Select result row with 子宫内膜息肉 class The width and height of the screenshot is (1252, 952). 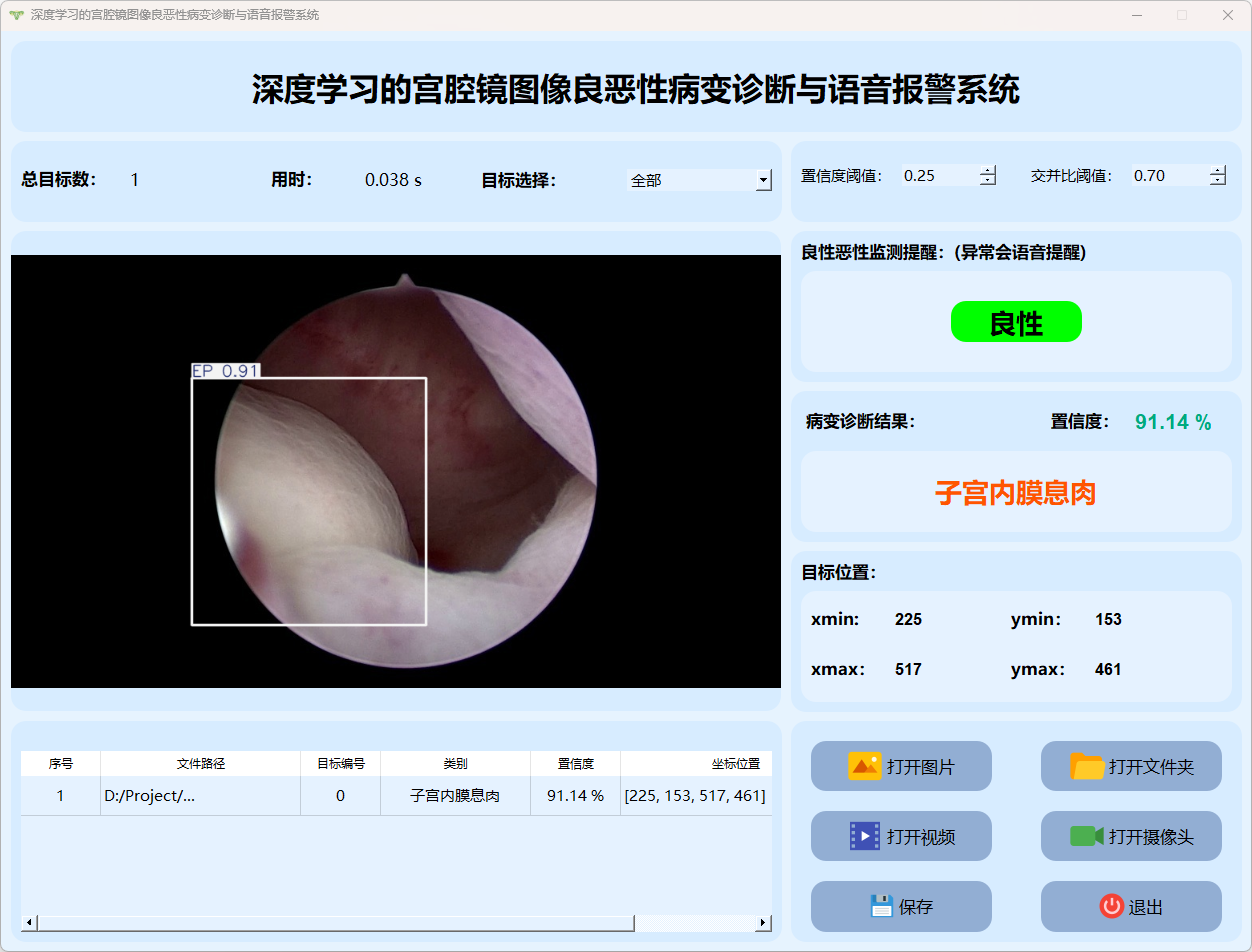click(455, 796)
